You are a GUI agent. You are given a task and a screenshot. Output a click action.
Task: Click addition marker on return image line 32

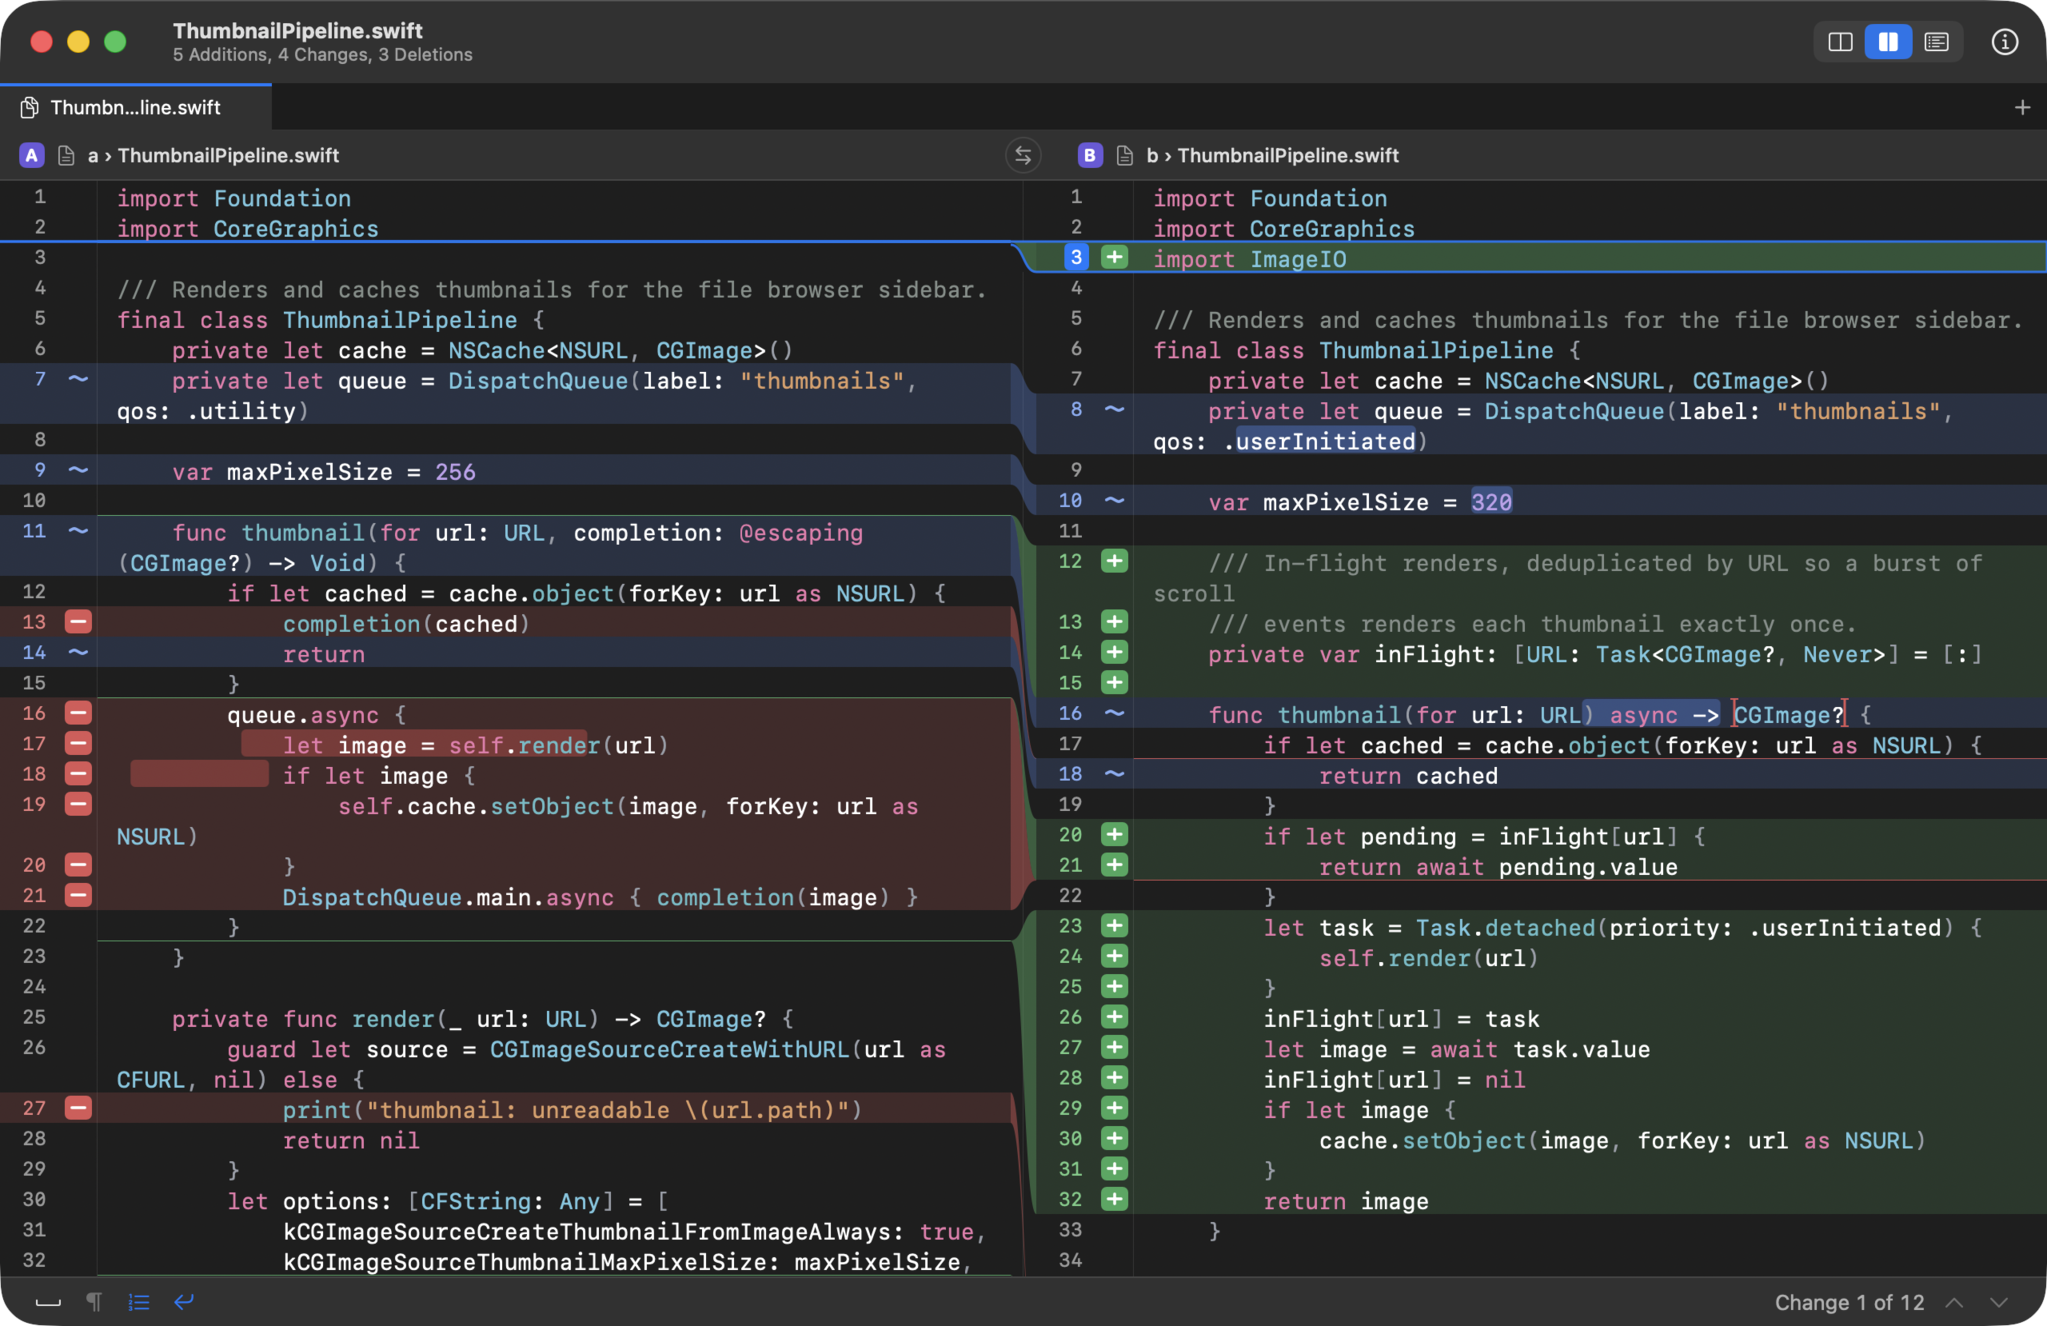click(x=1114, y=1199)
